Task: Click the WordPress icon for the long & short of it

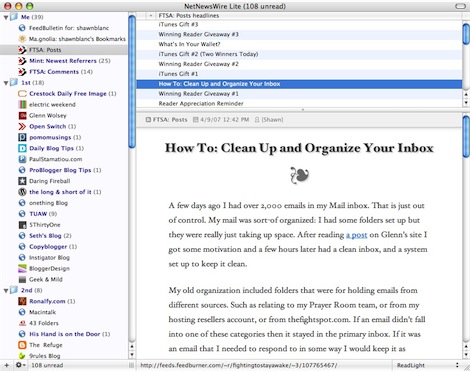Action: 22,192
